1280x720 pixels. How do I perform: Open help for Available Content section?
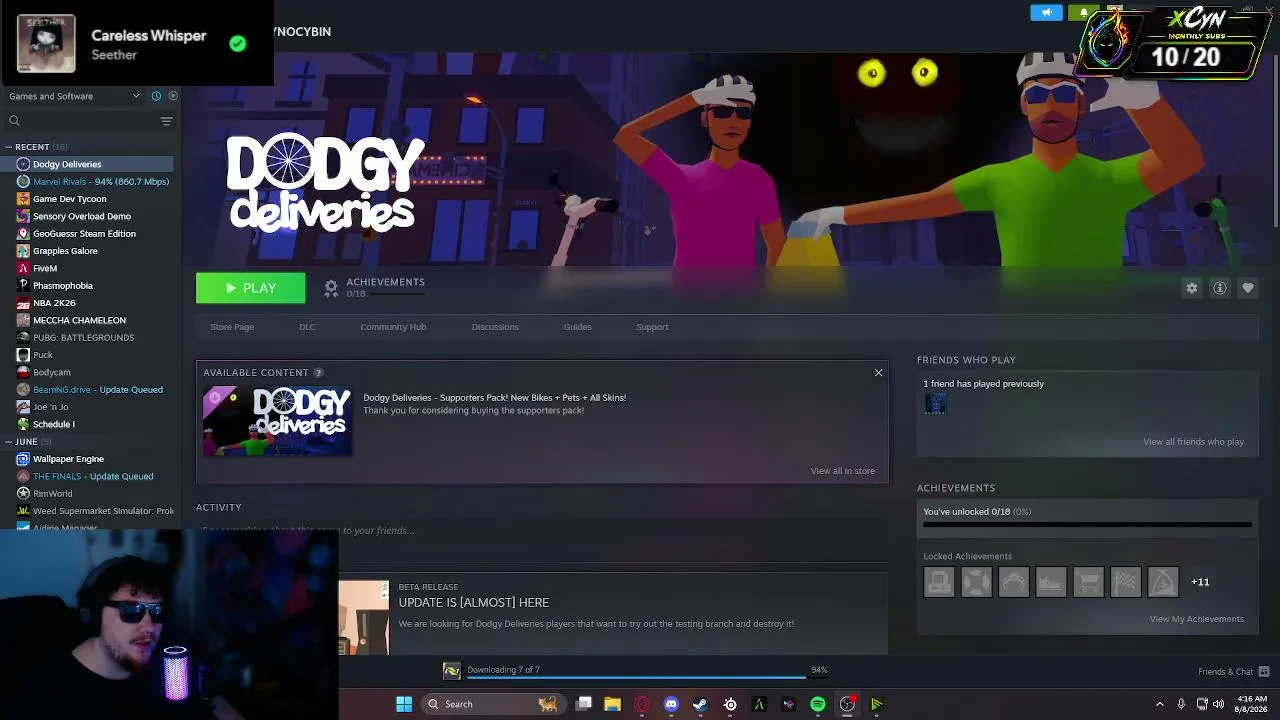coord(319,373)
